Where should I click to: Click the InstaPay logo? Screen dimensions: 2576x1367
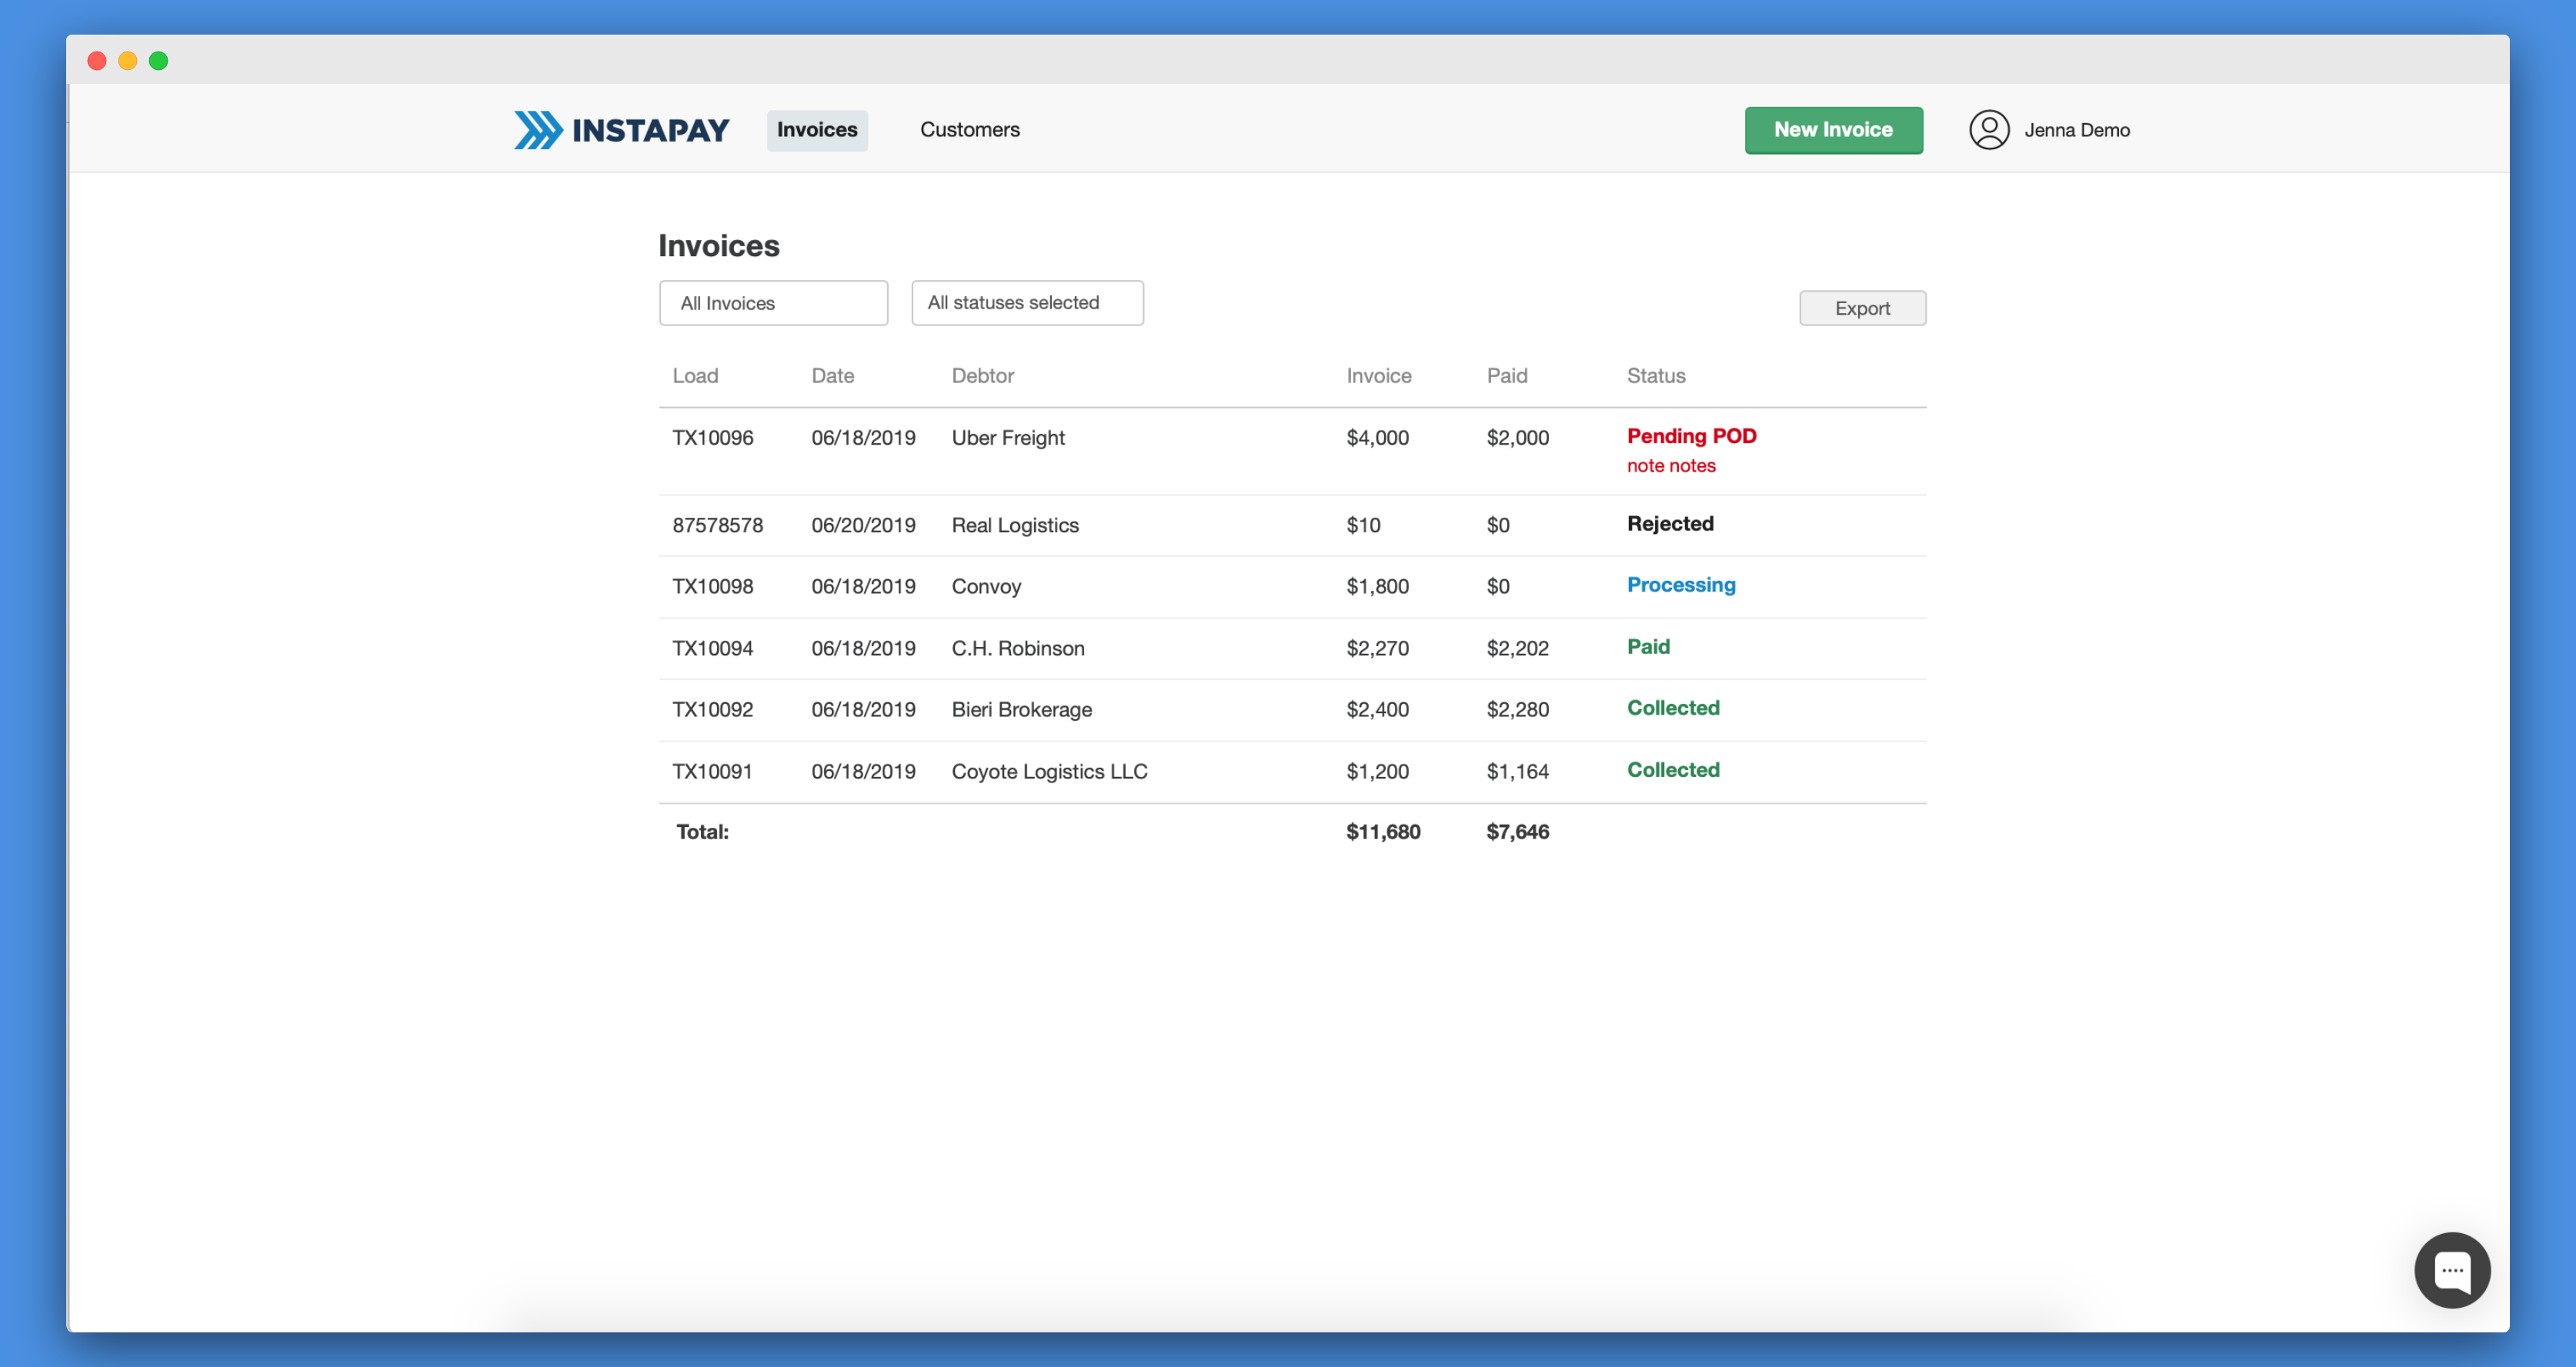tap(621, 130)
